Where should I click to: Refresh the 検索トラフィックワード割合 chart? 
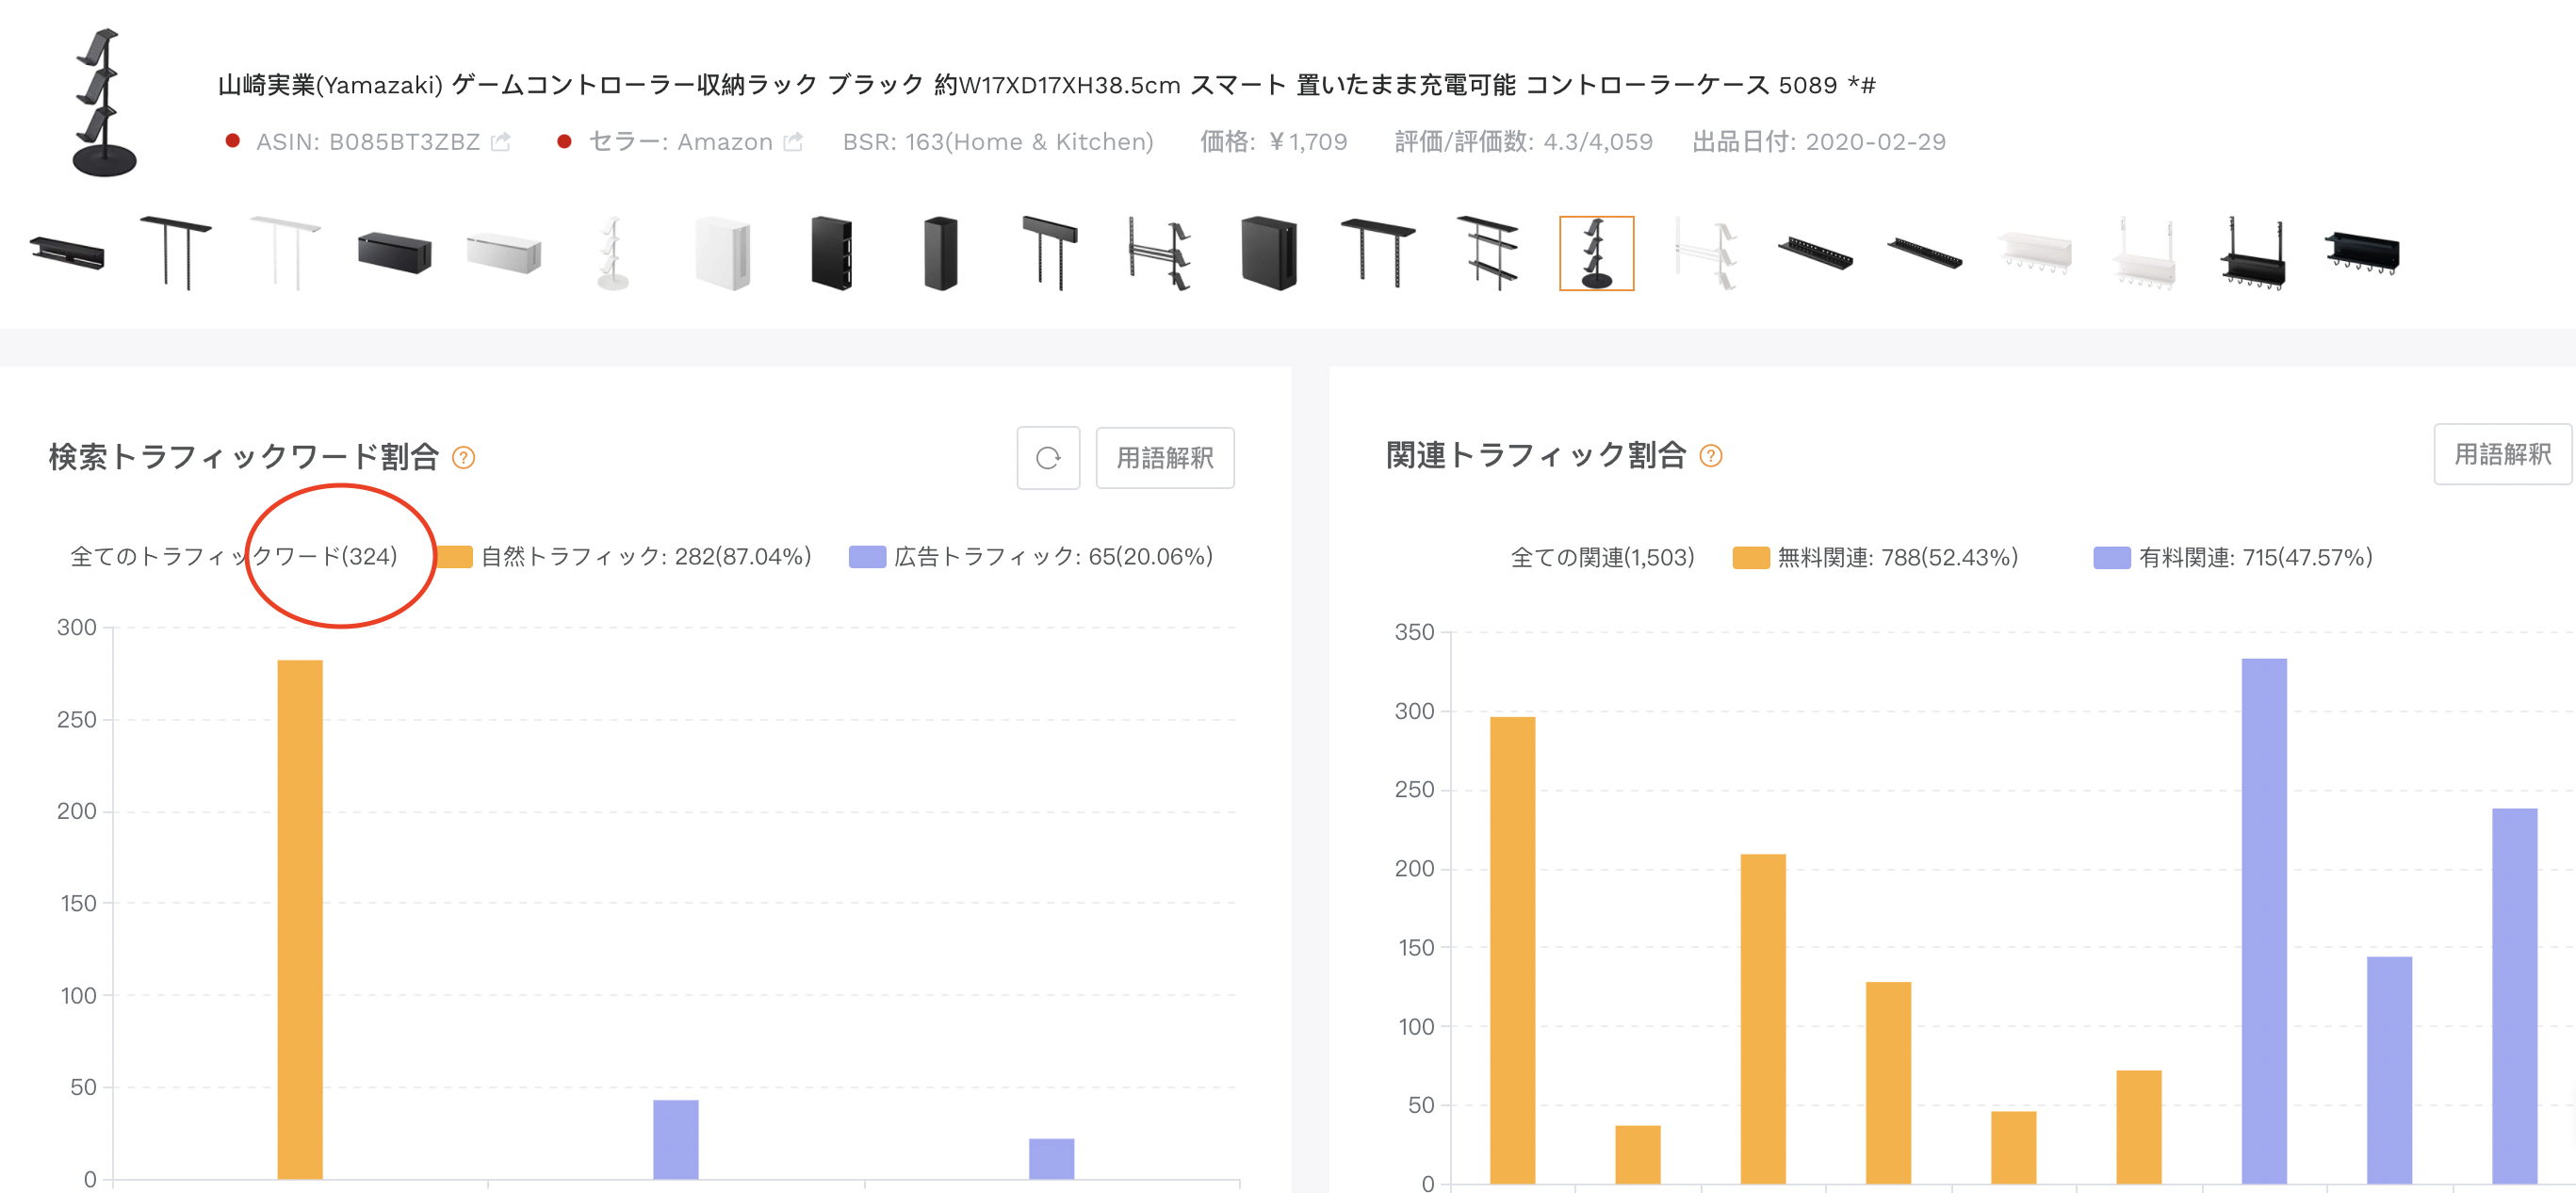tap(1048, 458)
